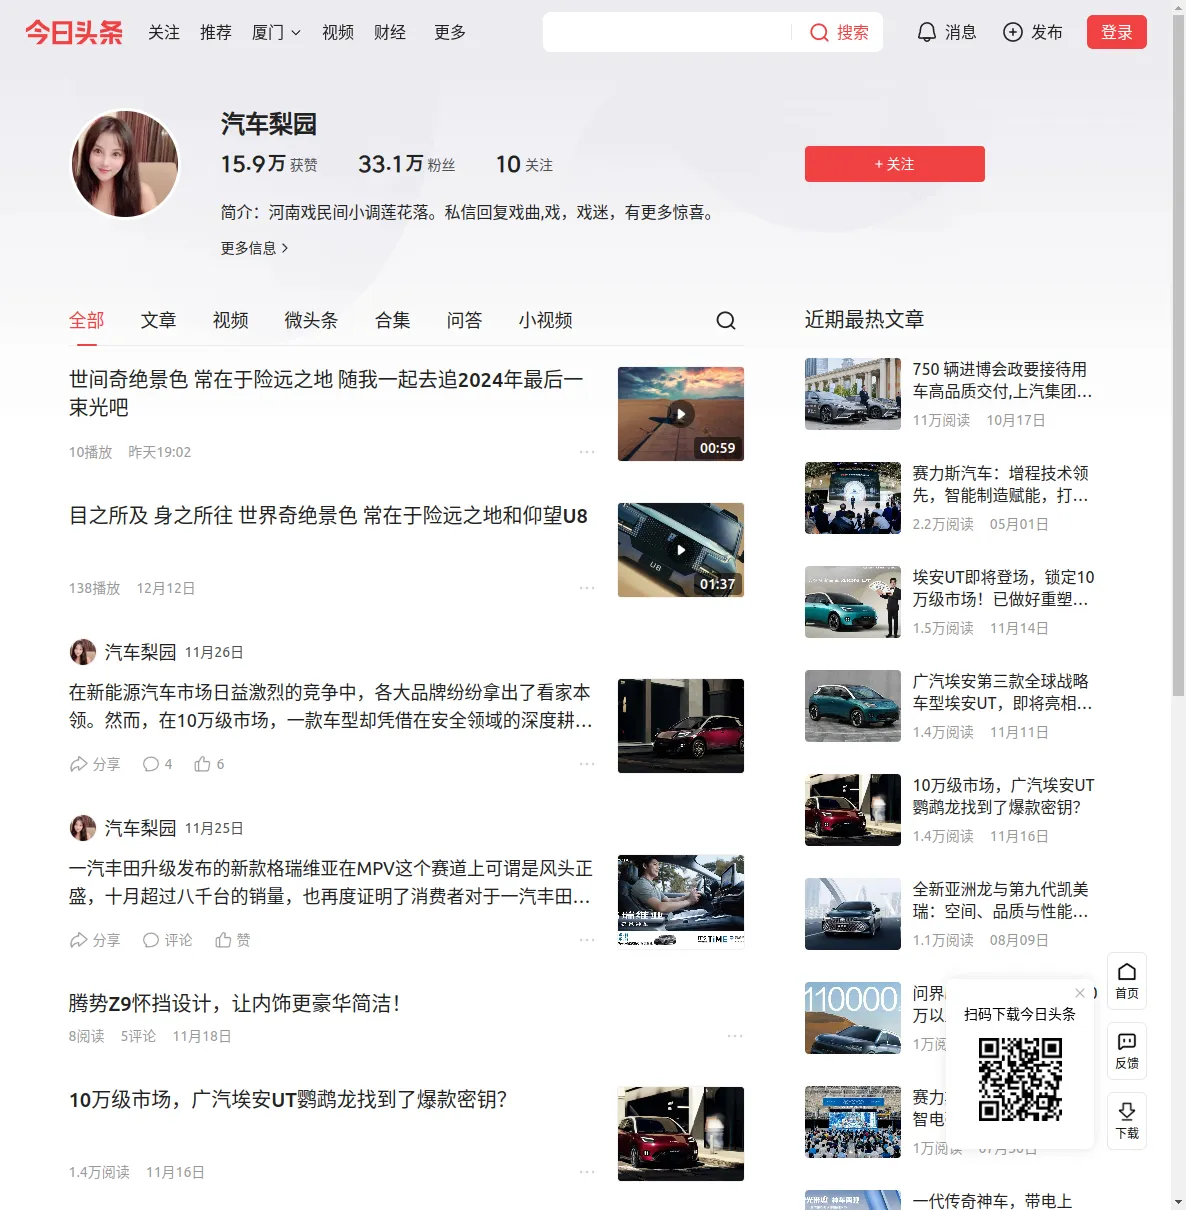Open more options for 腾势Z9怀挡设计 article
This screenshot has height=1210, width=1186.
735,1036
